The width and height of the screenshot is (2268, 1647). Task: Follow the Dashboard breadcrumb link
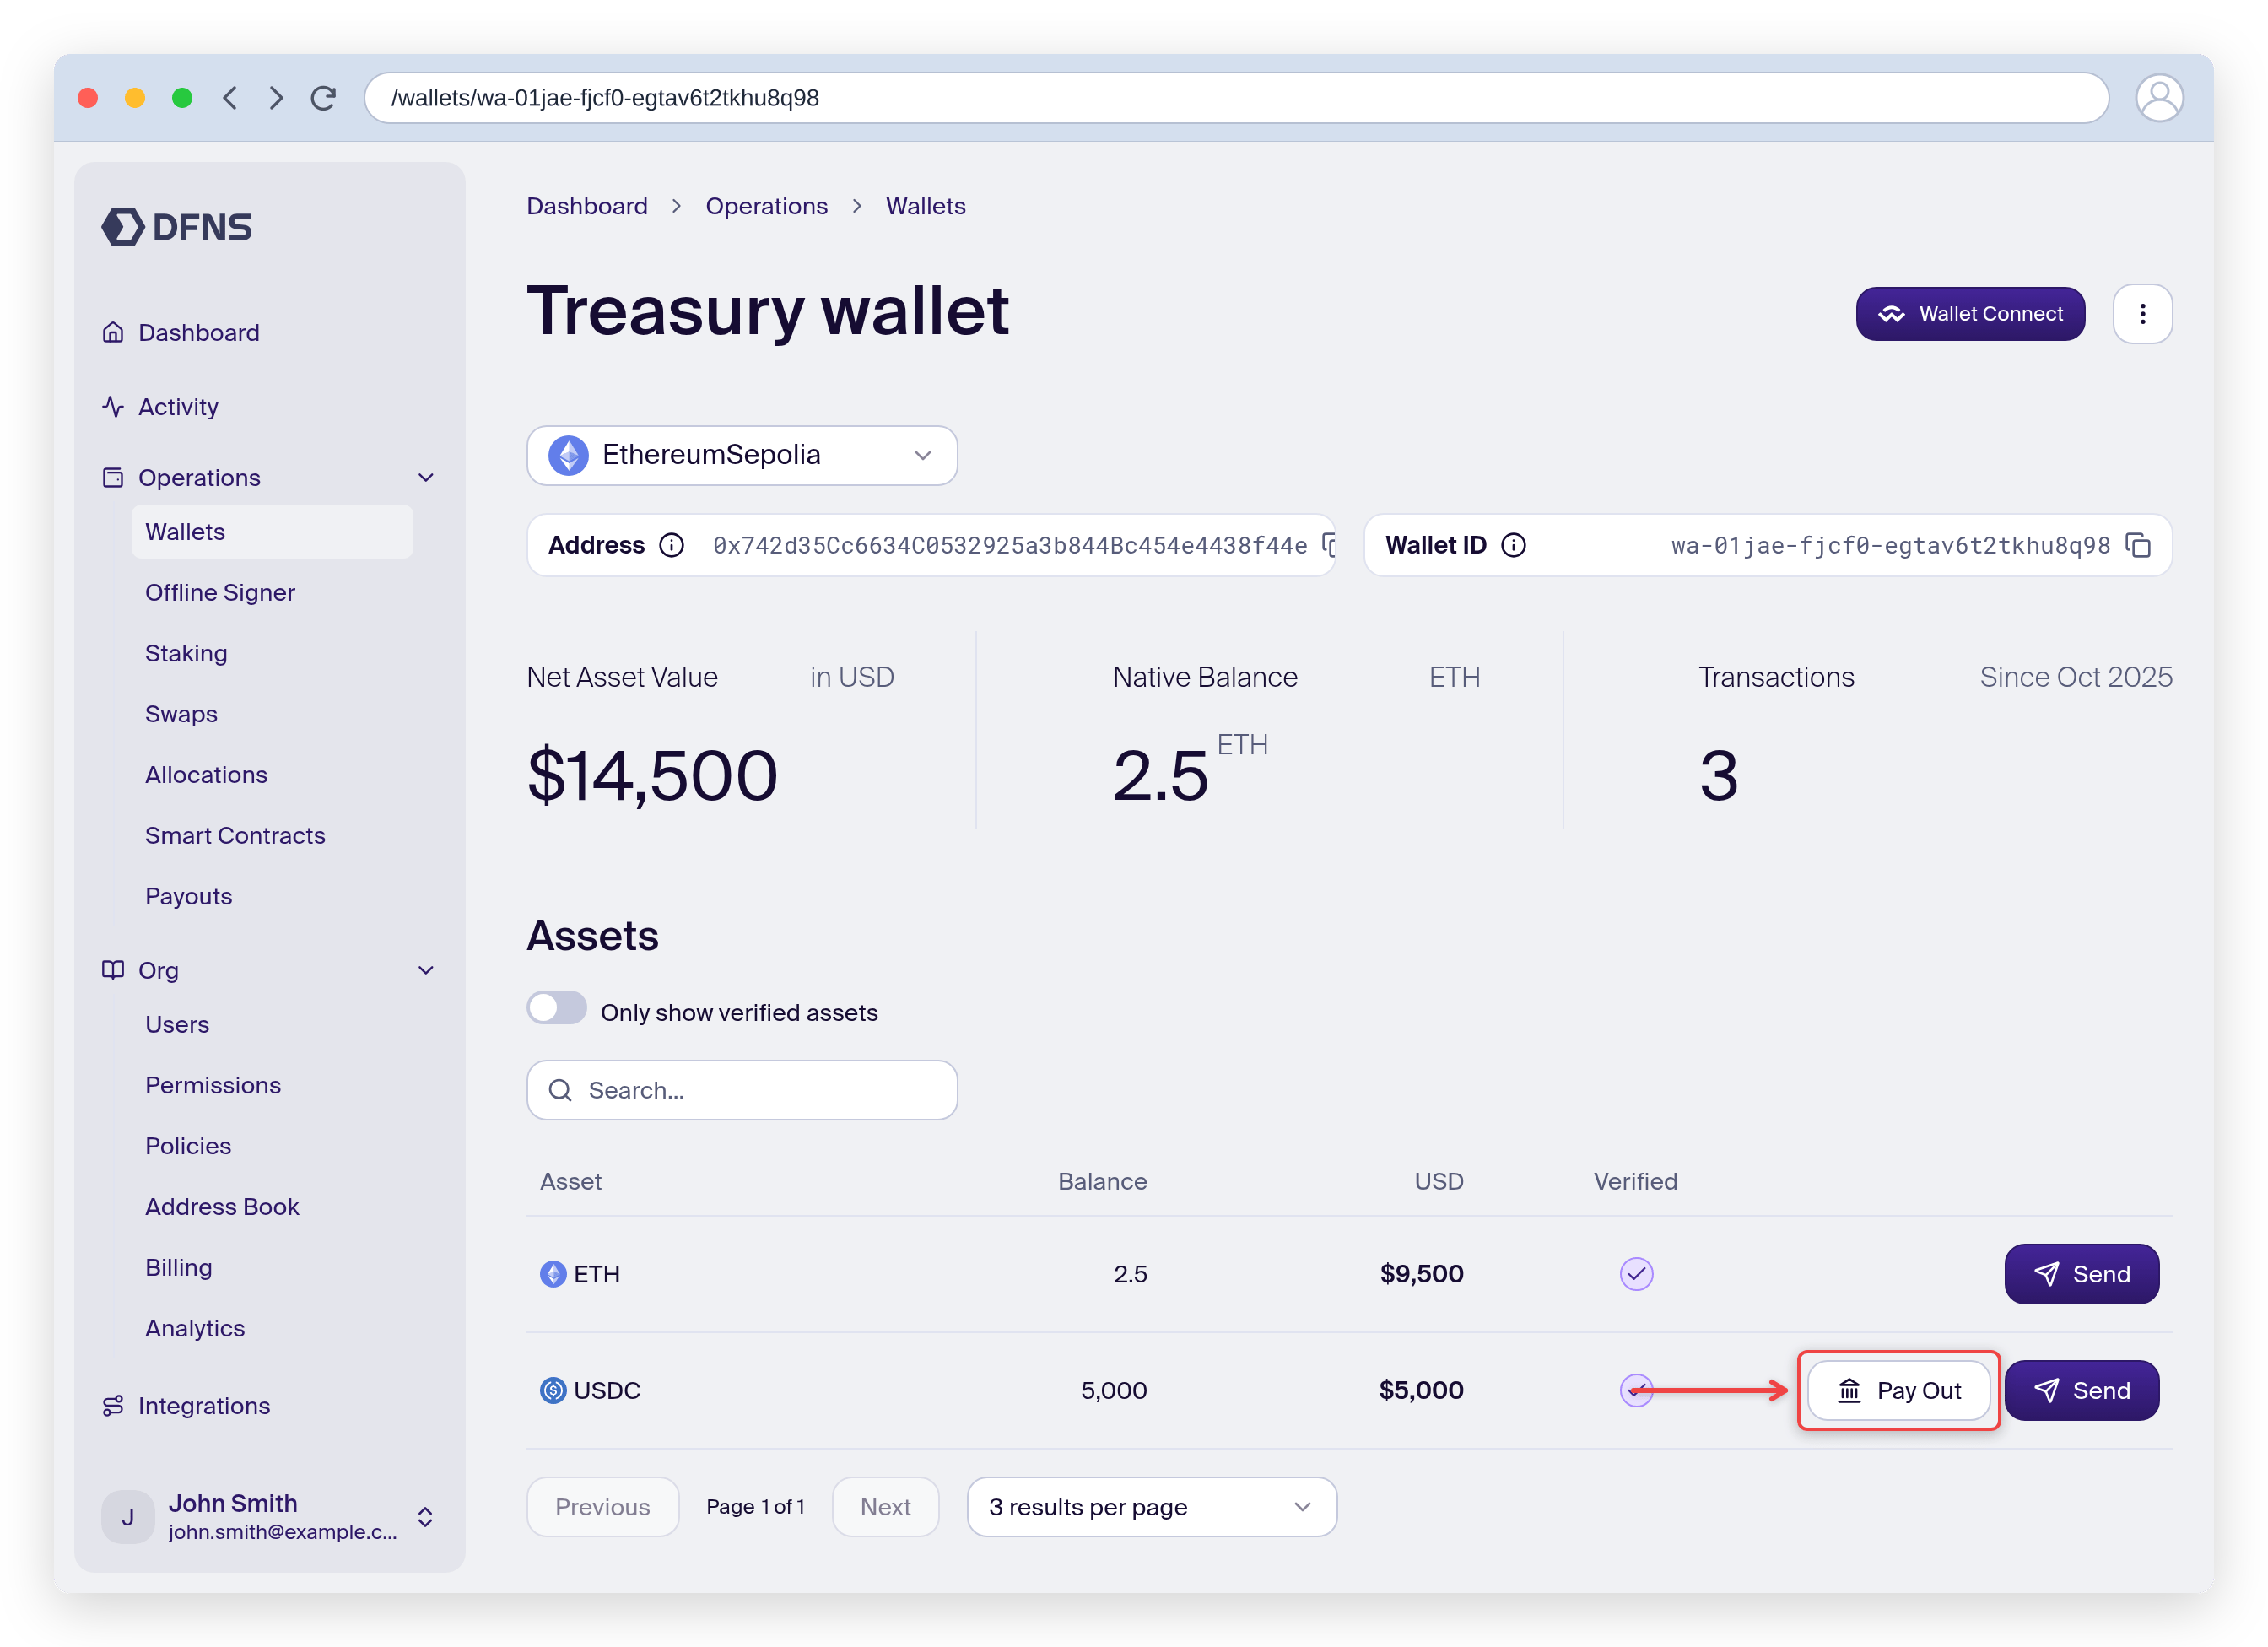click(587, 206)
